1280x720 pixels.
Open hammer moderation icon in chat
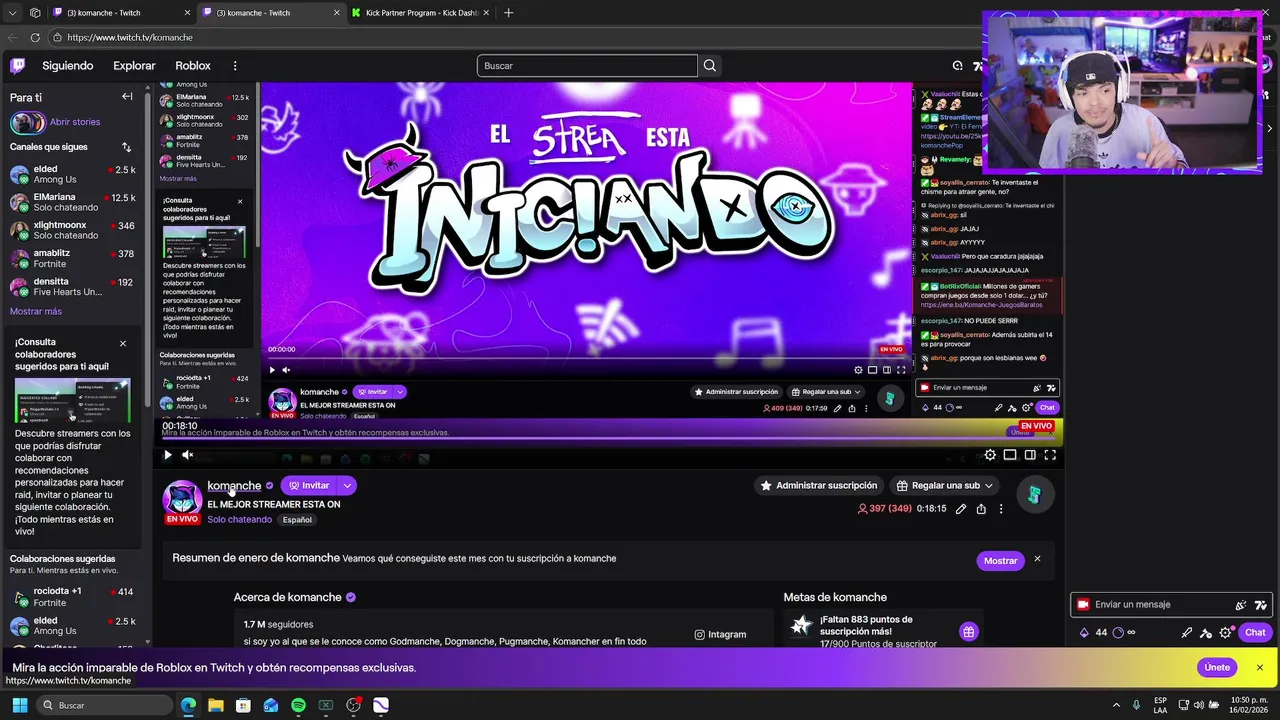1206,632
